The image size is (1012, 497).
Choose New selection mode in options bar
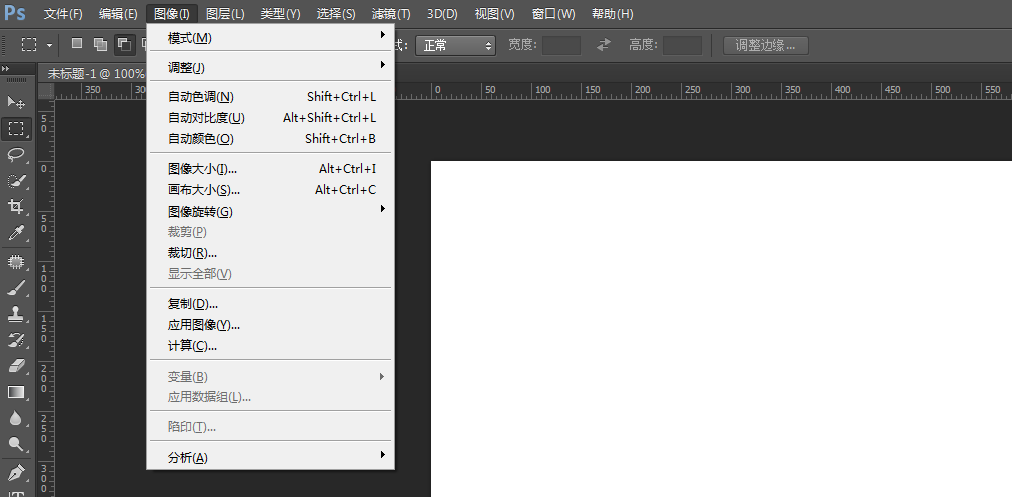[x=77, y=44]
